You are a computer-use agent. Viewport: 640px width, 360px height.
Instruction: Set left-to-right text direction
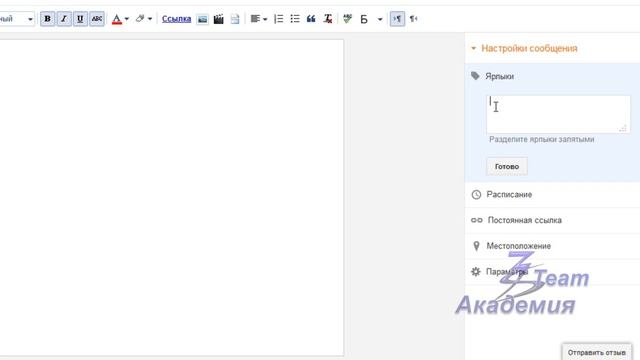[397, 19]
